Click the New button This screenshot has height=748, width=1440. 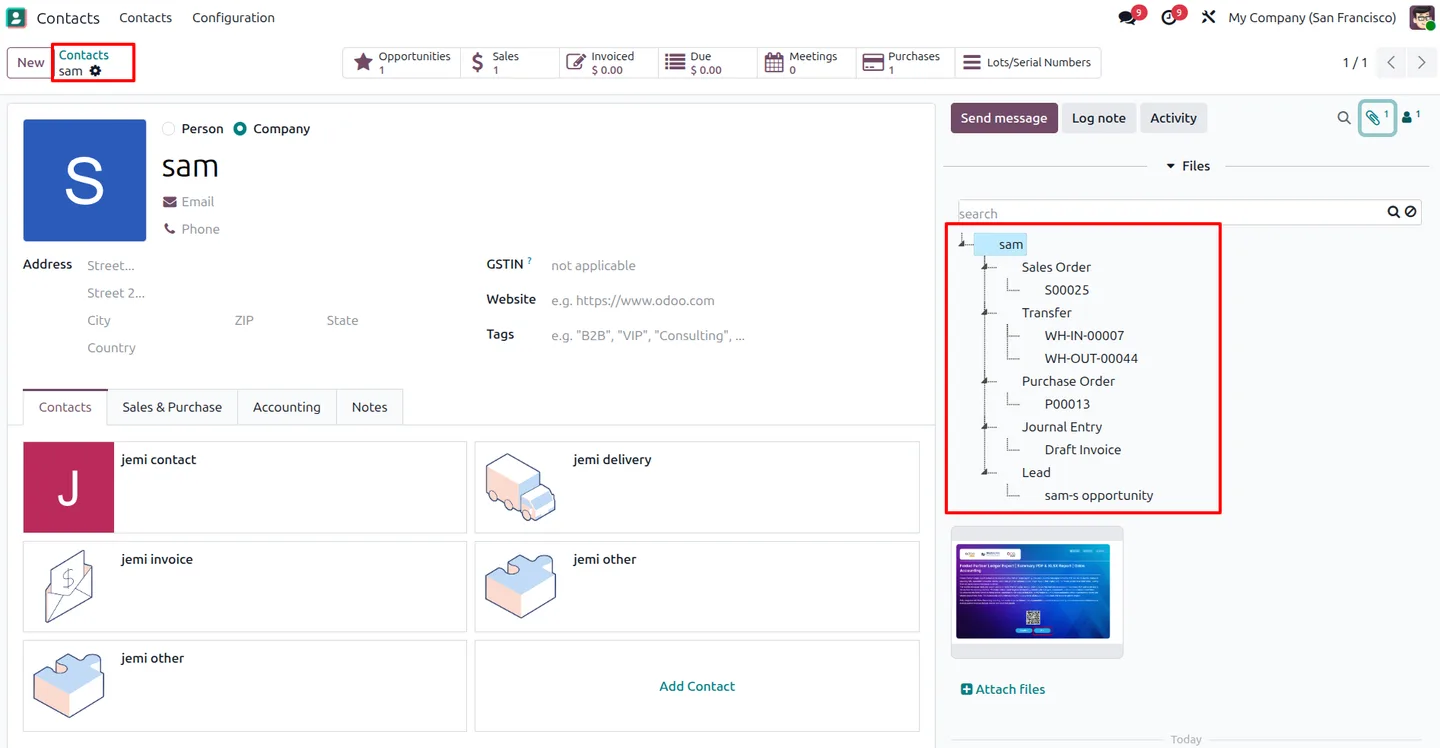(x=30, y=62)
